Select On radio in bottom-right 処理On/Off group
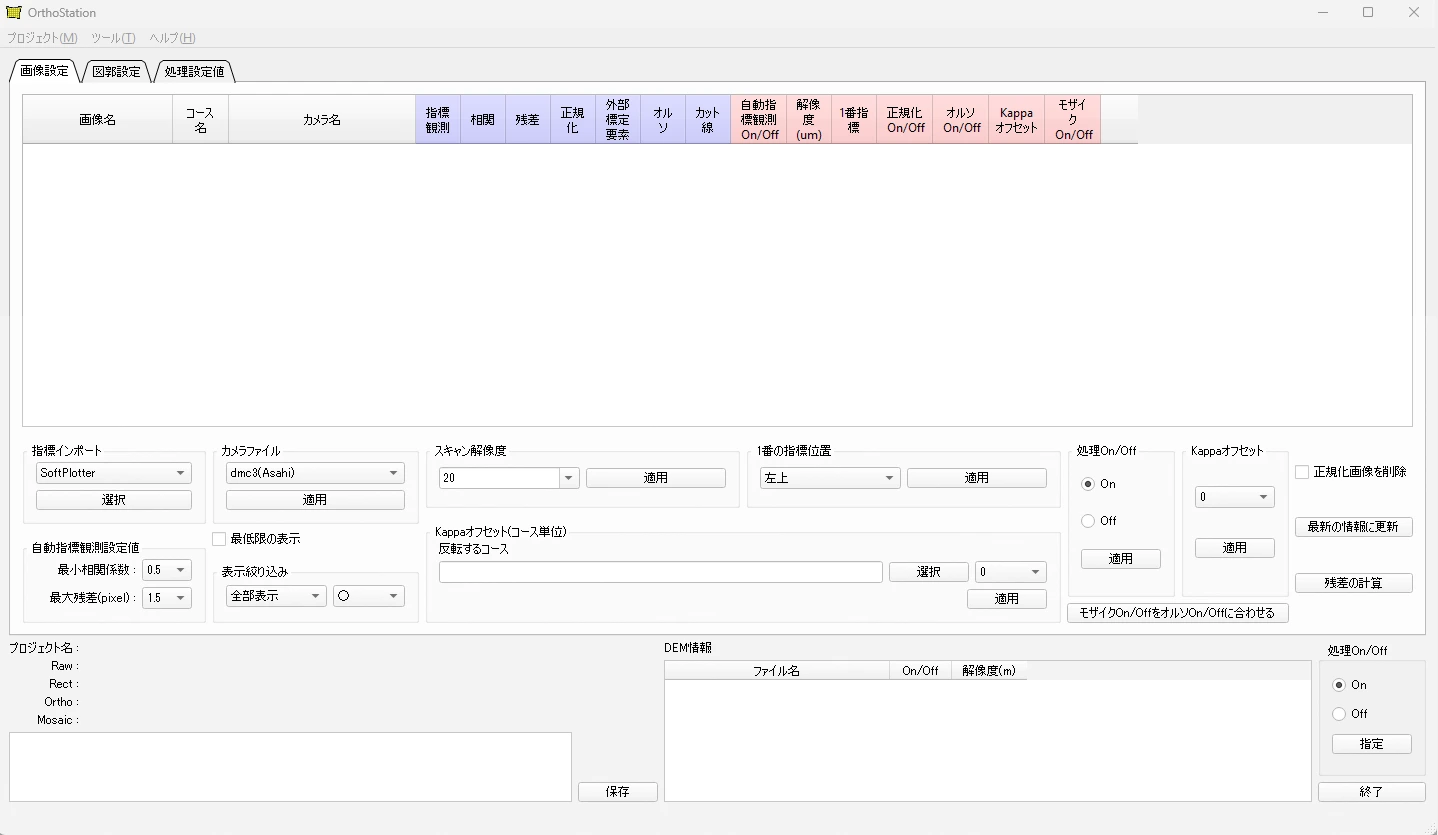Viewport: 1438px width, 835px height. click(1338, 685)
